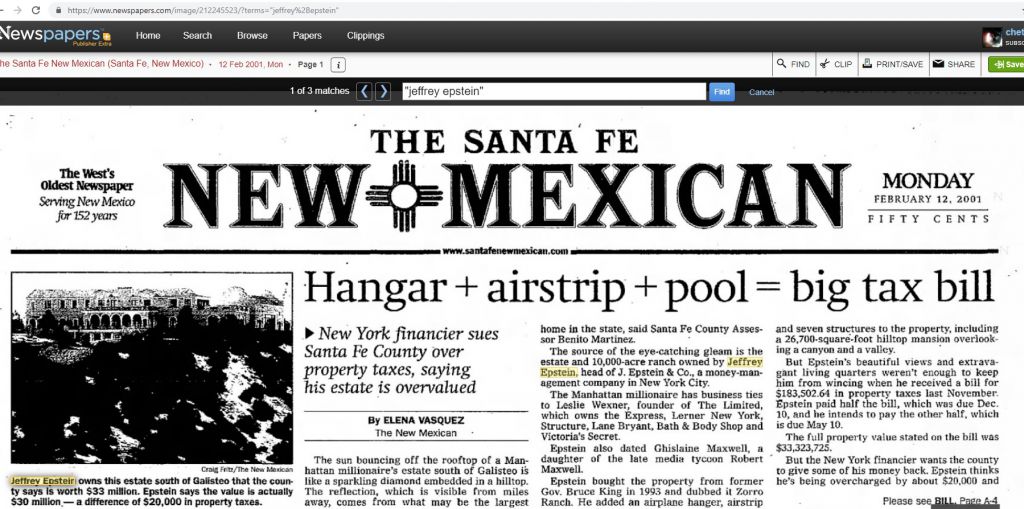Click 'Please see BILL, Page A-4' text

(940, 501)
